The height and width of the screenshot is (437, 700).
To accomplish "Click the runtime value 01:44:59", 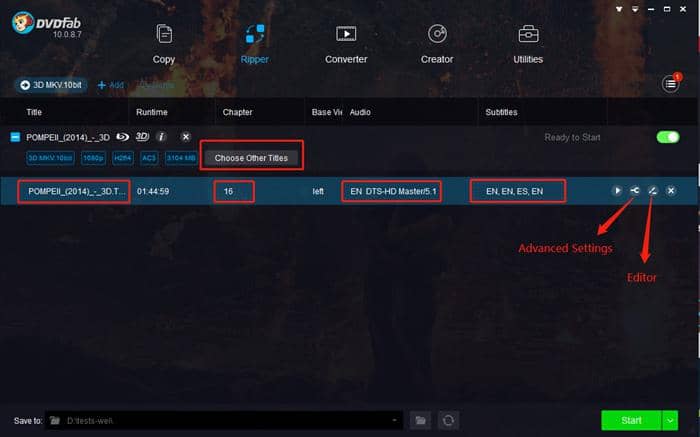I will 153,191.
